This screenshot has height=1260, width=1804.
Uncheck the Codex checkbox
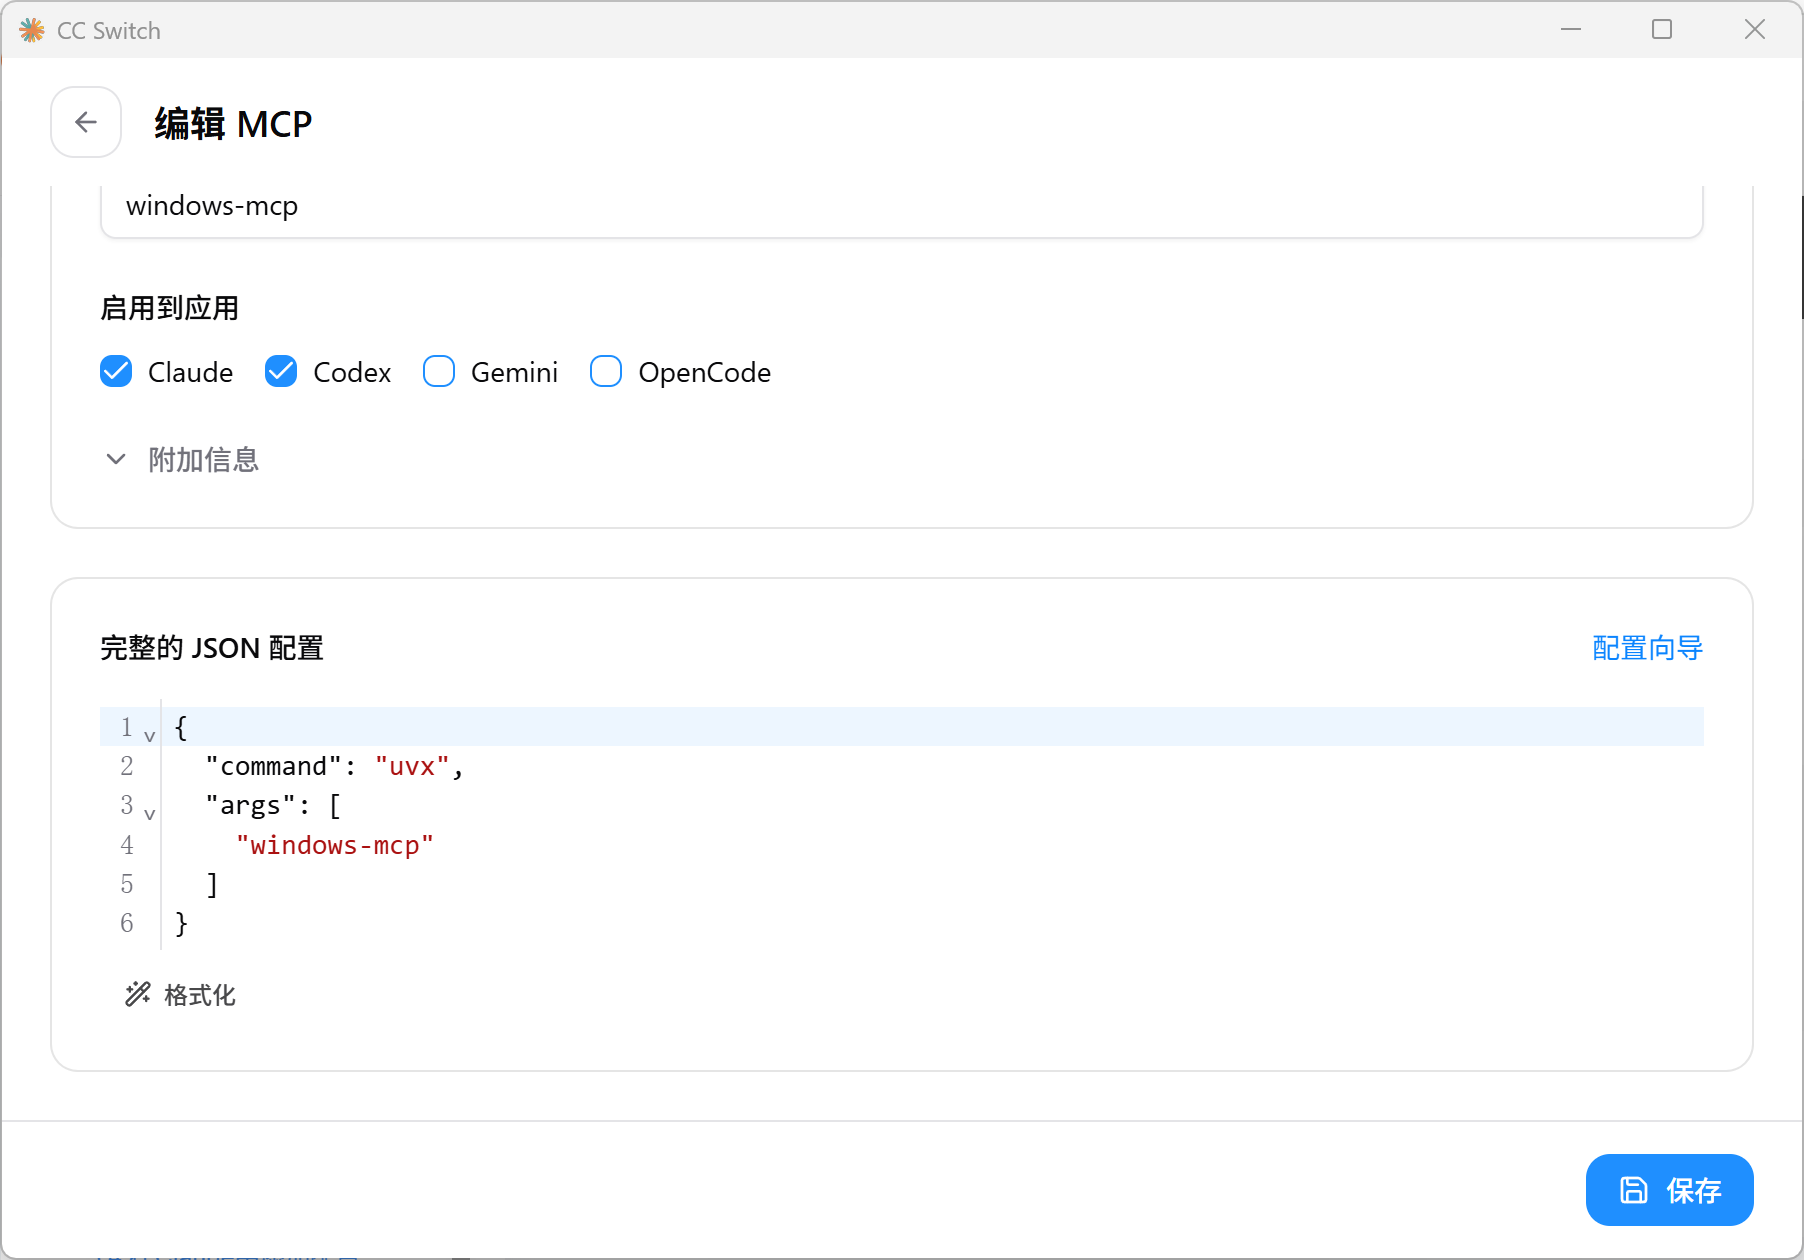point(281,371)
